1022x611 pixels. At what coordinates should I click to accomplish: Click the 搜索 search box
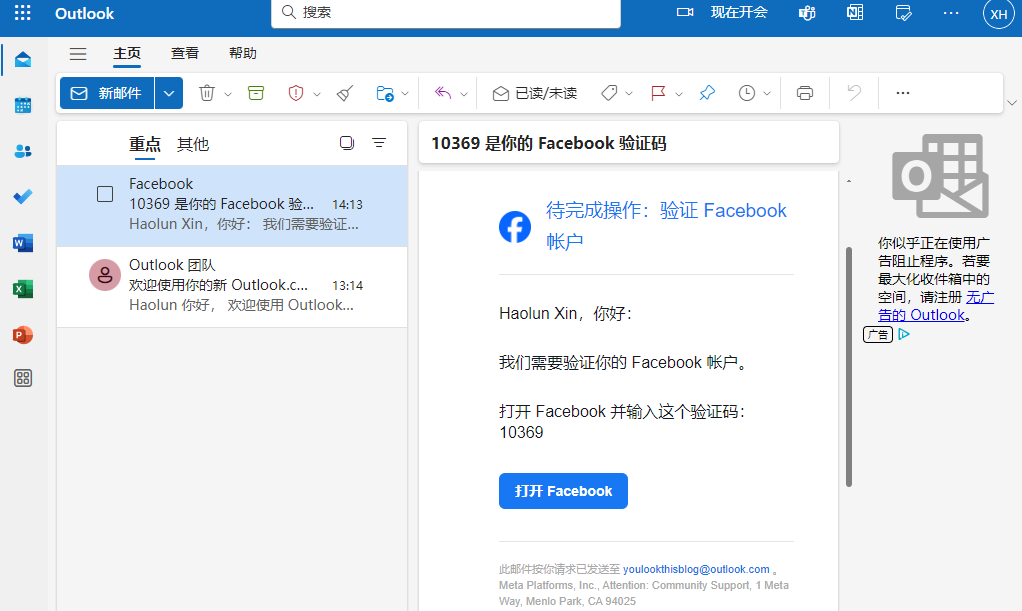tap(446, 12)
